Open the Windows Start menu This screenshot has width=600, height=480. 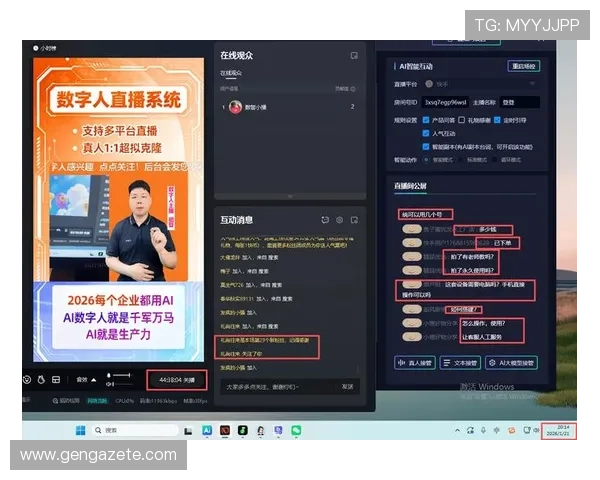pyautogui.click(x=81, y=430)
